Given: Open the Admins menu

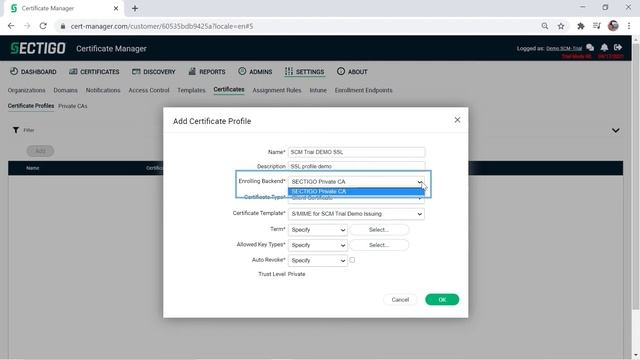Looking at the screenshot, I should point(255,71).
